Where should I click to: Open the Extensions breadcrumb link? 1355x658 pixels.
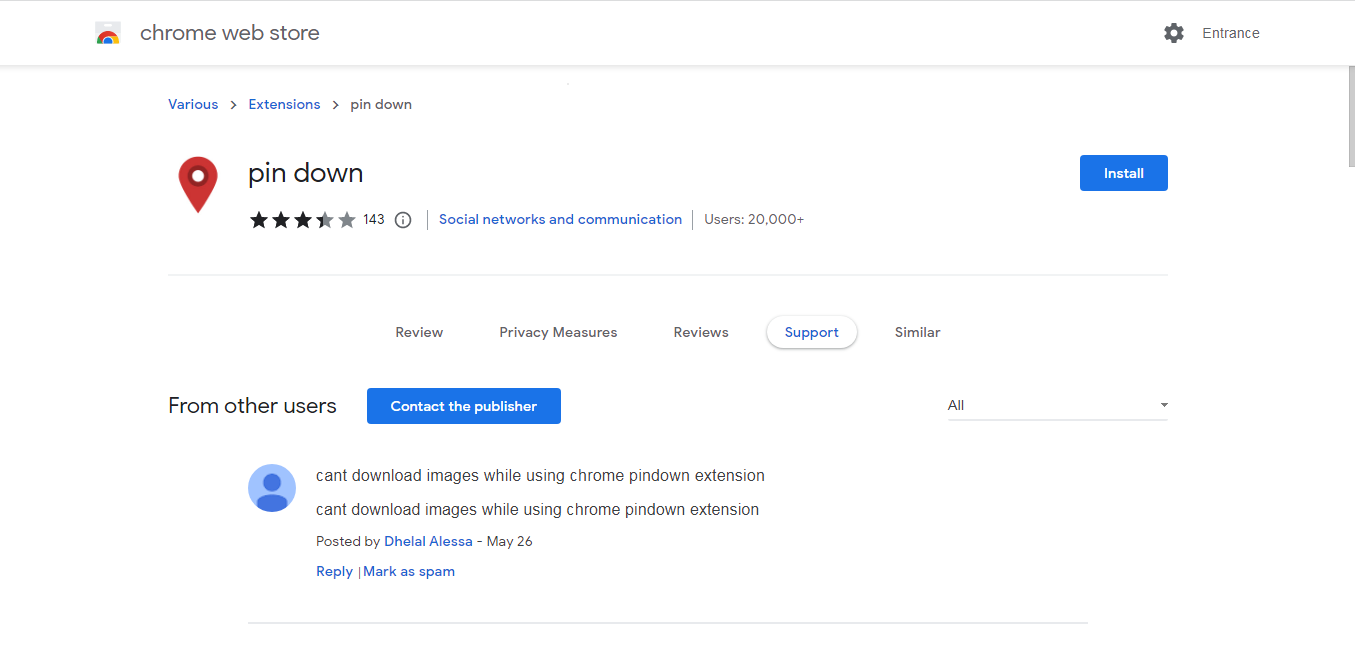[285, 104]
